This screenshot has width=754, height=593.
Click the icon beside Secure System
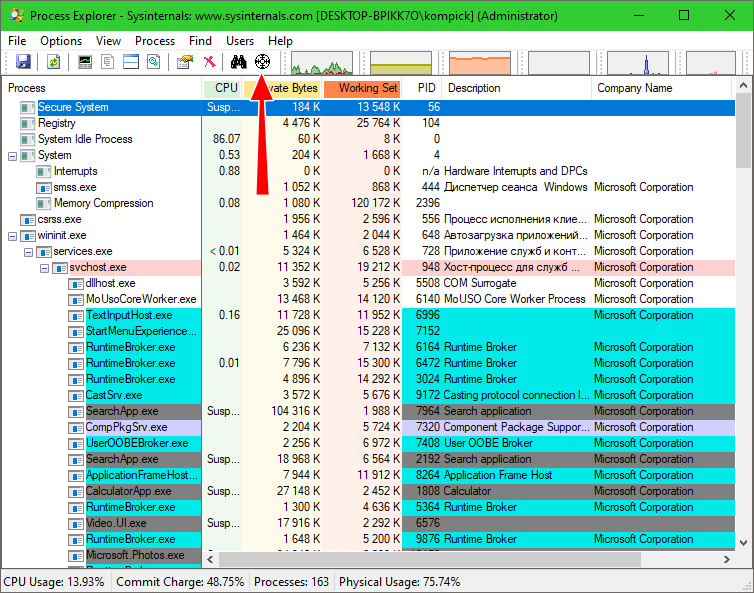pyautogui.click(x=27, y=107)
